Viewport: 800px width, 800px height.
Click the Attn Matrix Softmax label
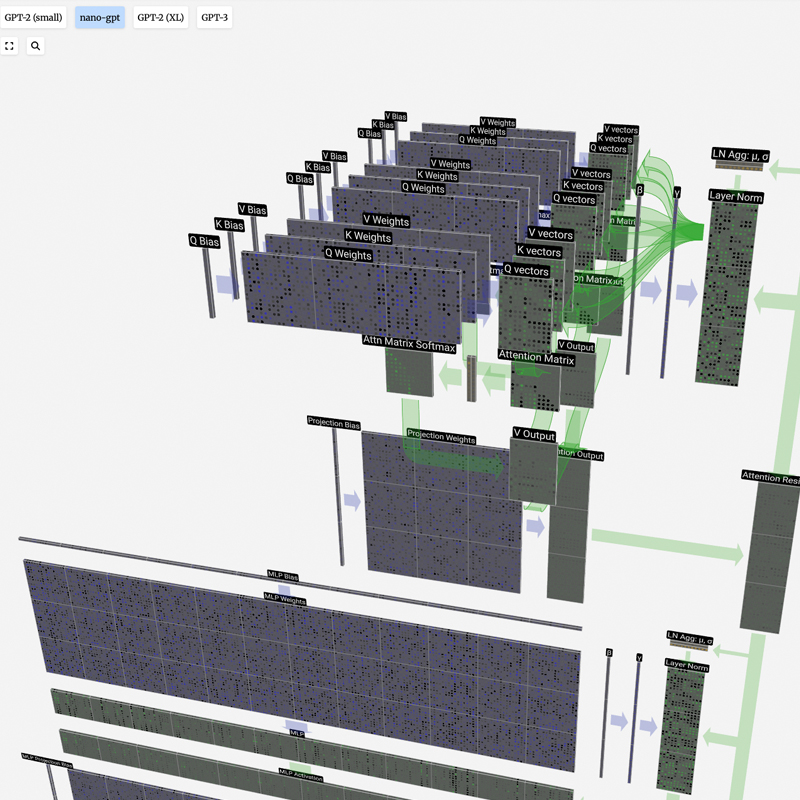tap(409, 344)
